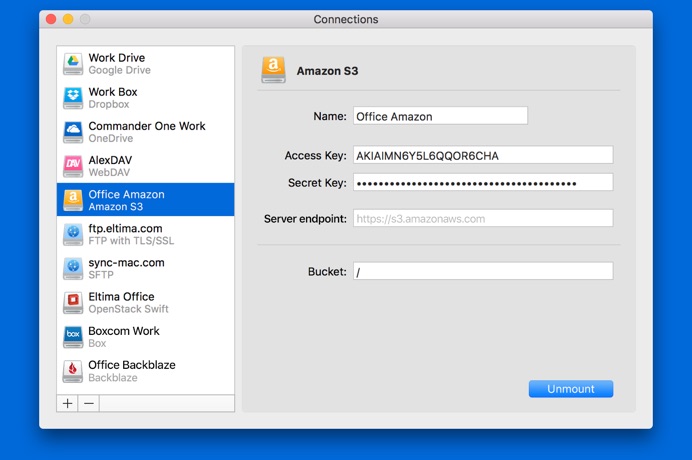Click the Bucket input field

pos(483,271)
